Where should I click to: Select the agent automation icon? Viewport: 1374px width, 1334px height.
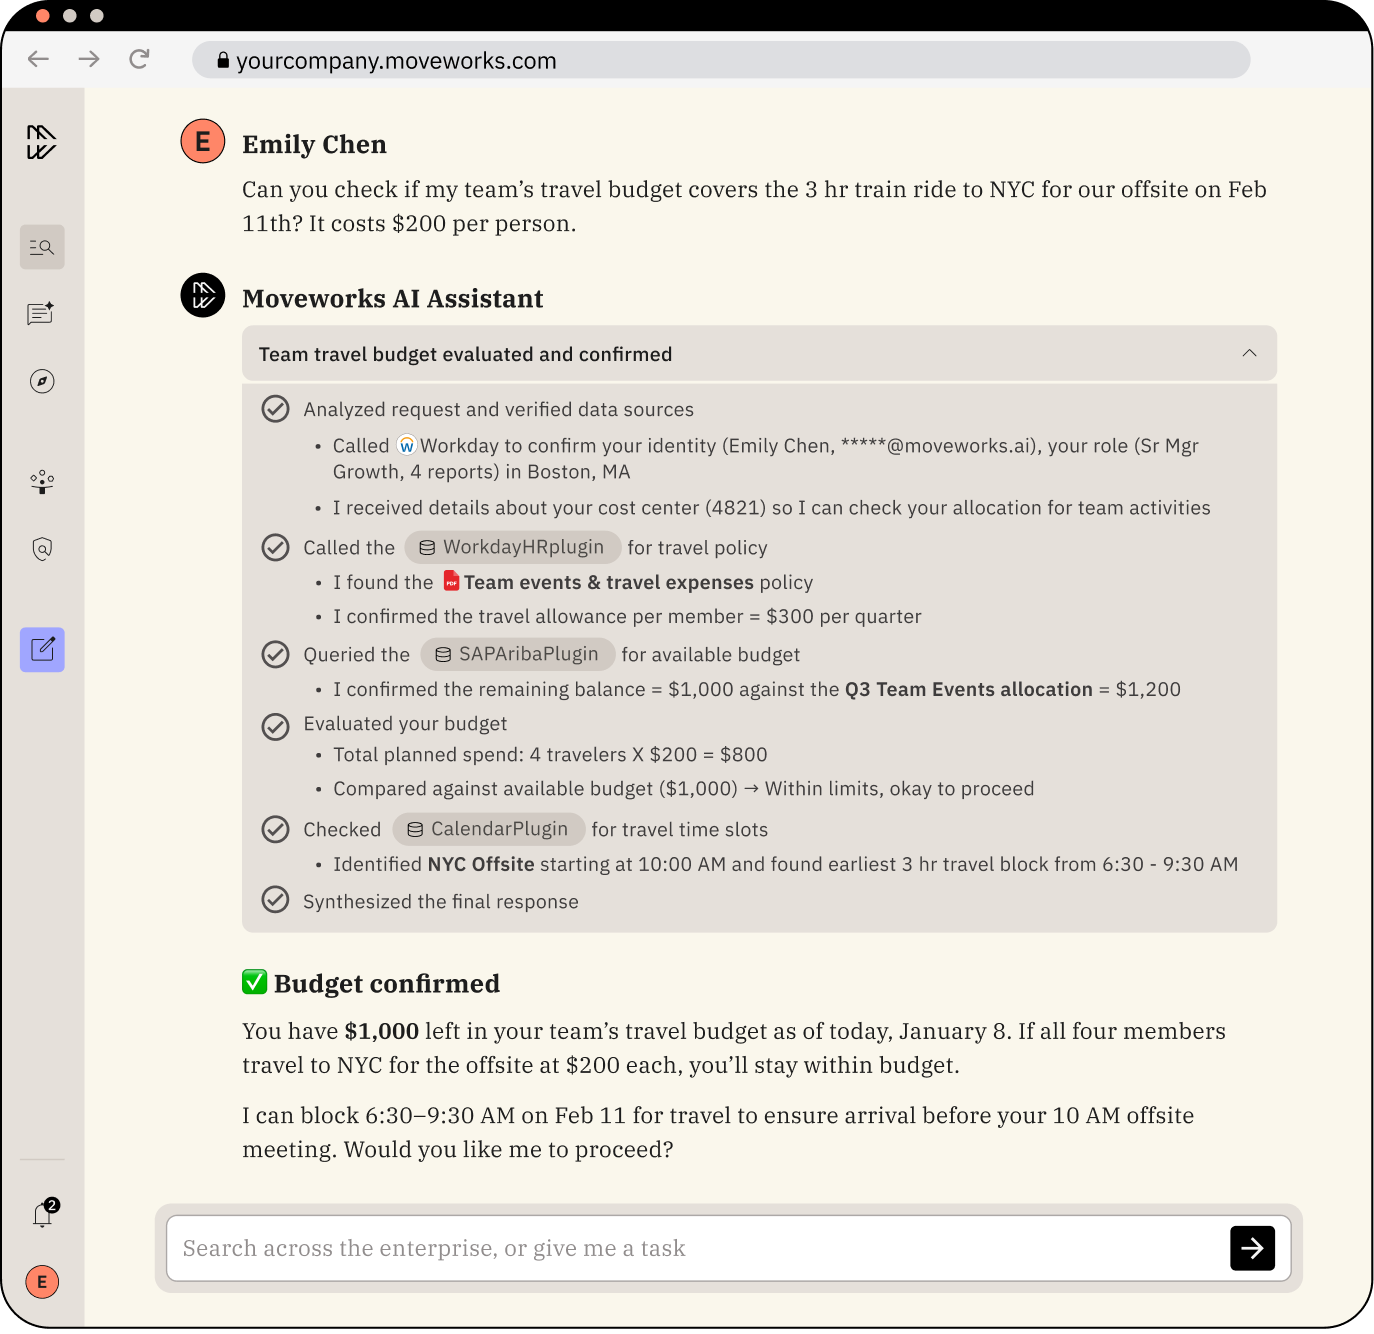tap(41, 482)
